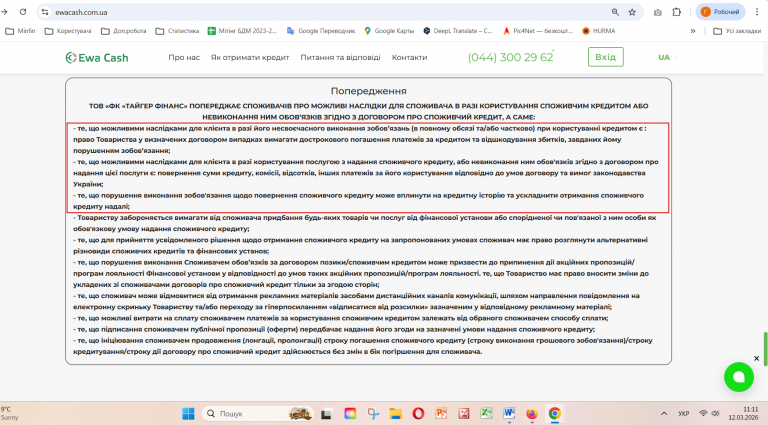Open PowerPoint from taskbar
768x425 pixels.
441,414
